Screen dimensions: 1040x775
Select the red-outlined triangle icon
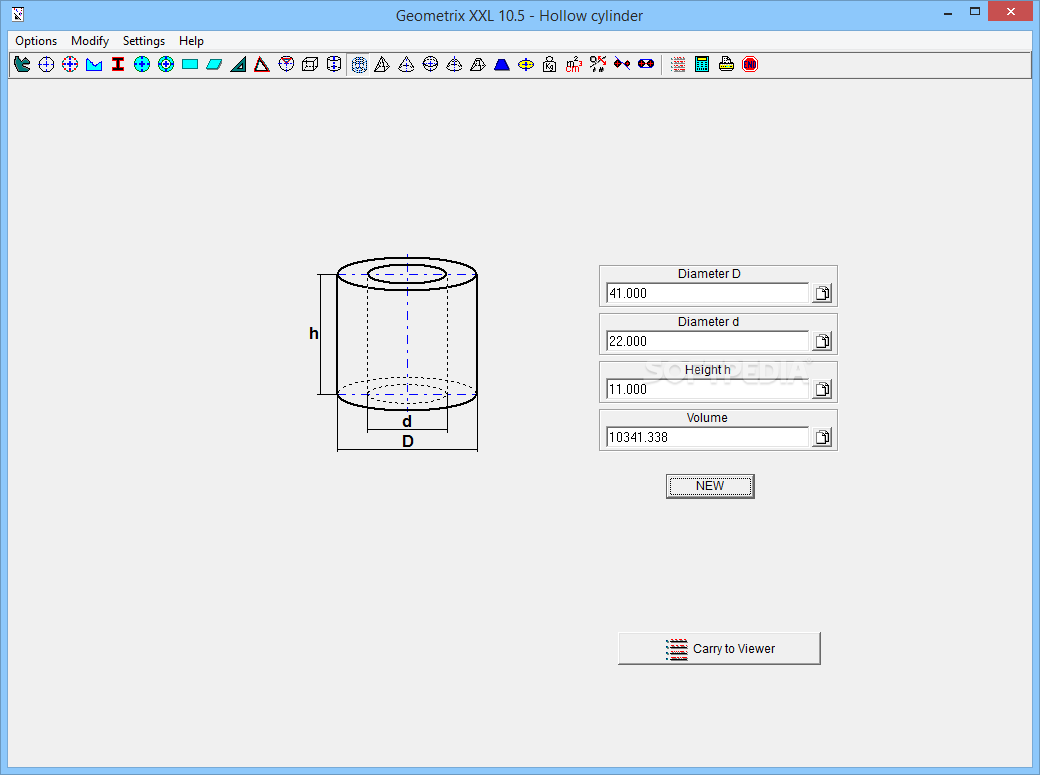coord(262,64)
